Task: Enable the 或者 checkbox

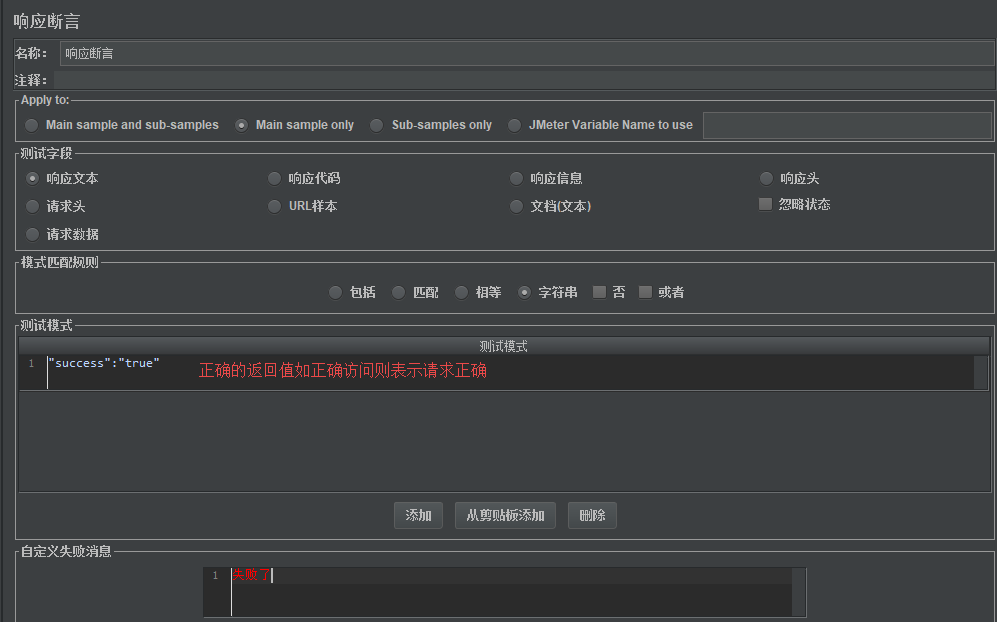Action: (645, 292)
